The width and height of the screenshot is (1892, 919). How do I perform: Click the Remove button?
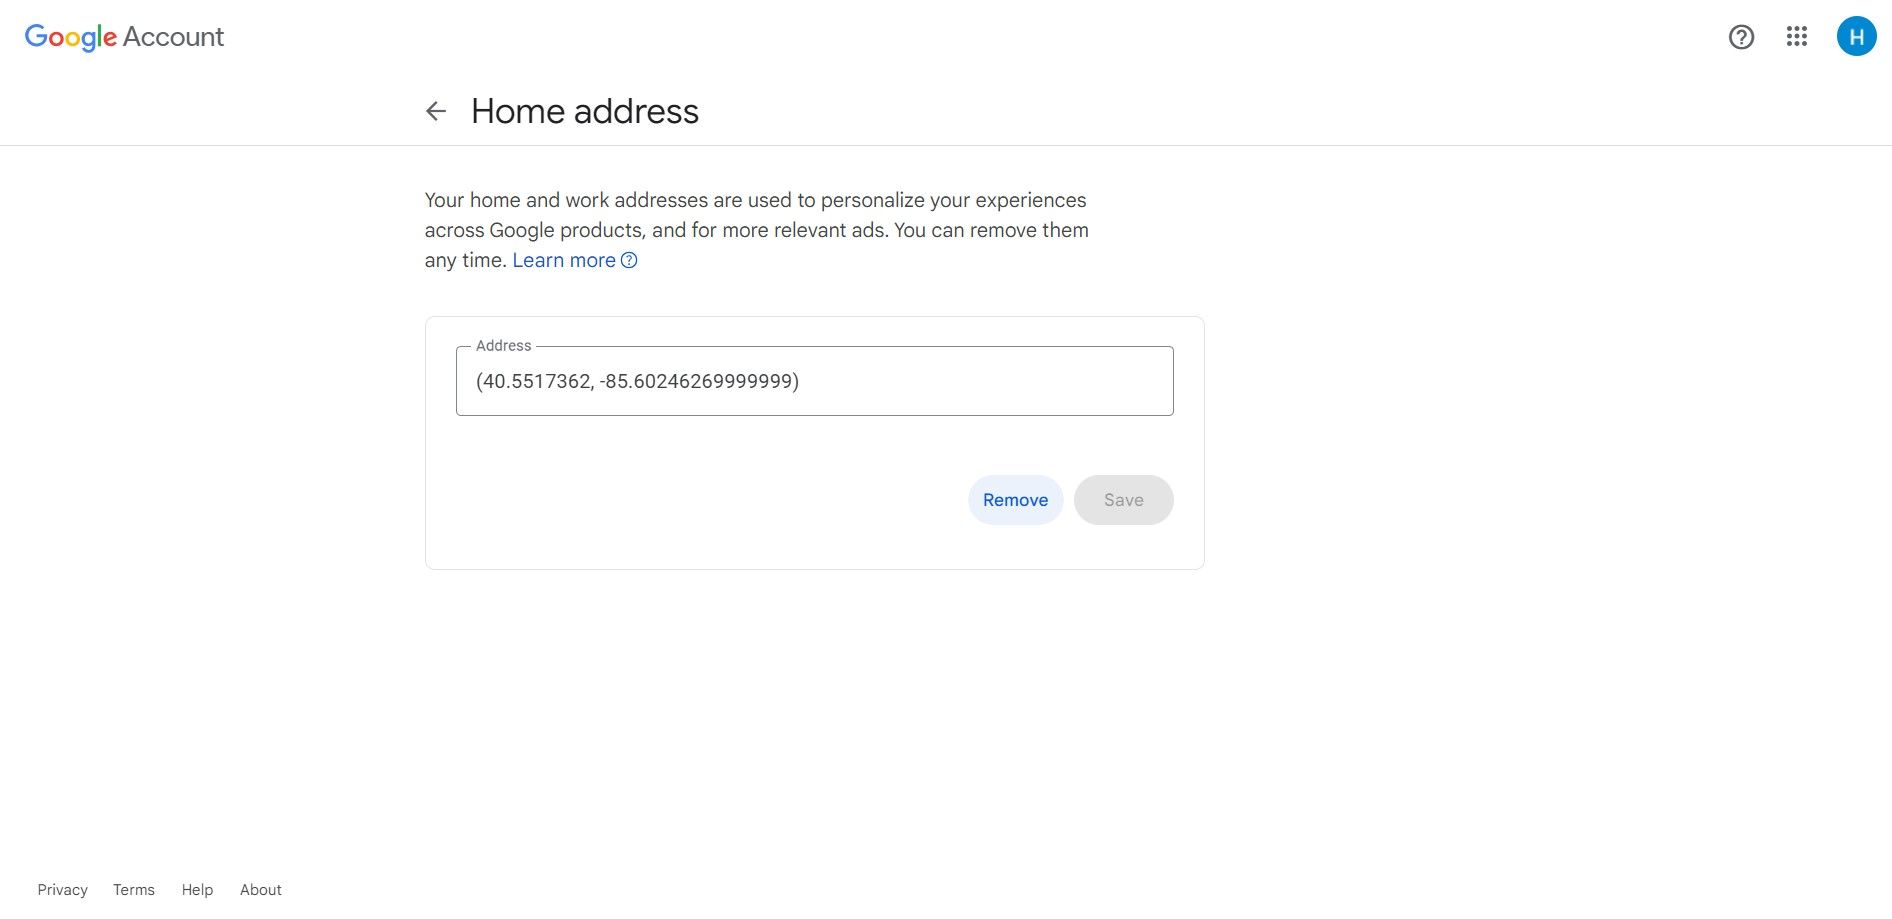[x=1015, y=499]
